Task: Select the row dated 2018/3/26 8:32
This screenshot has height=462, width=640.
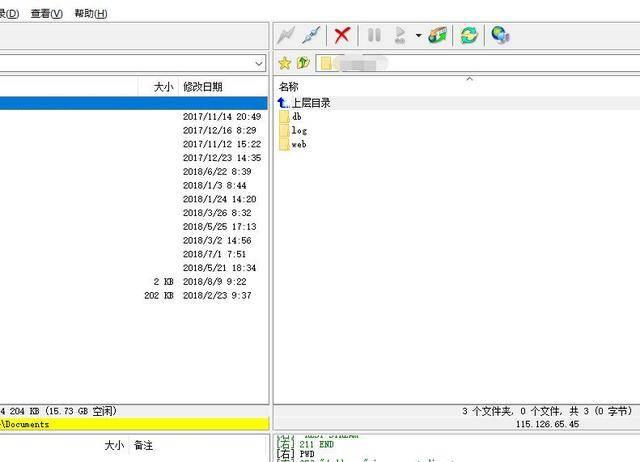Action: point(133,213)
